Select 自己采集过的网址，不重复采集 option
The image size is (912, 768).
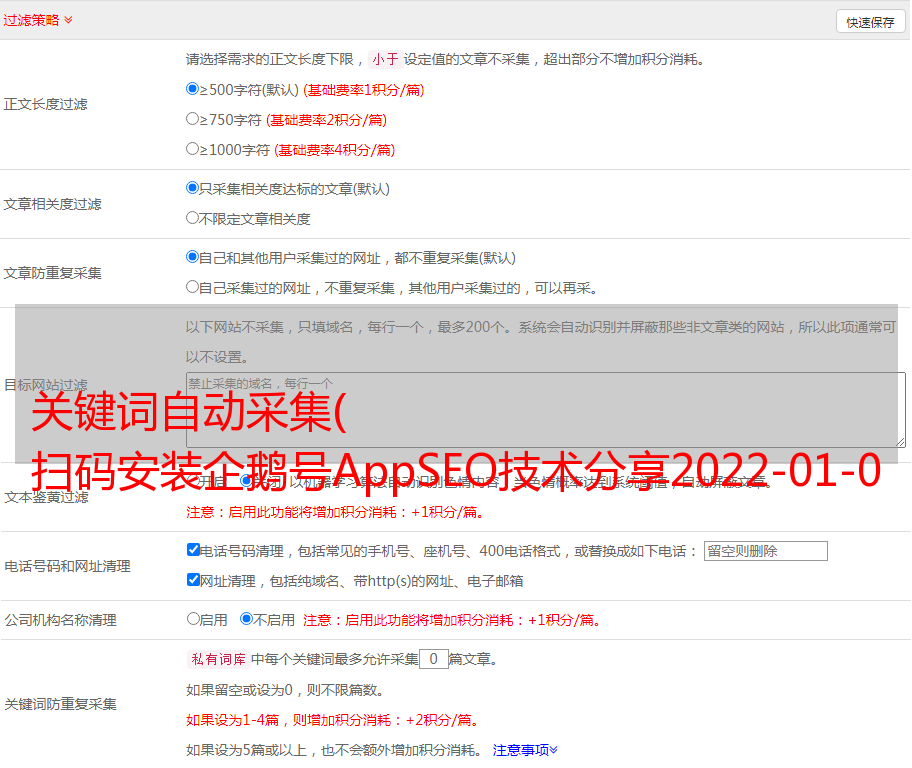point(192,287)
